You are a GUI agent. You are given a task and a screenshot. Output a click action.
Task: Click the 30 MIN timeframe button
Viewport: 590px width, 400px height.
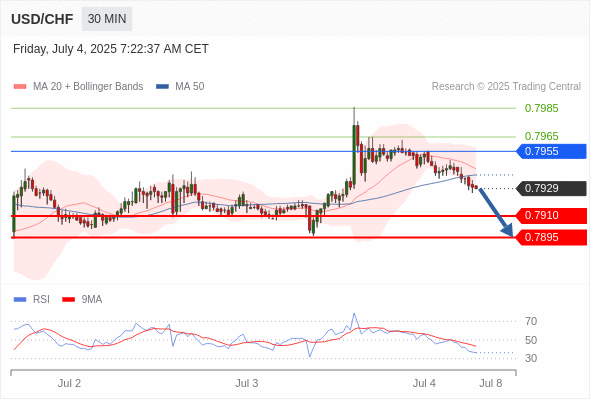[107, 19]
